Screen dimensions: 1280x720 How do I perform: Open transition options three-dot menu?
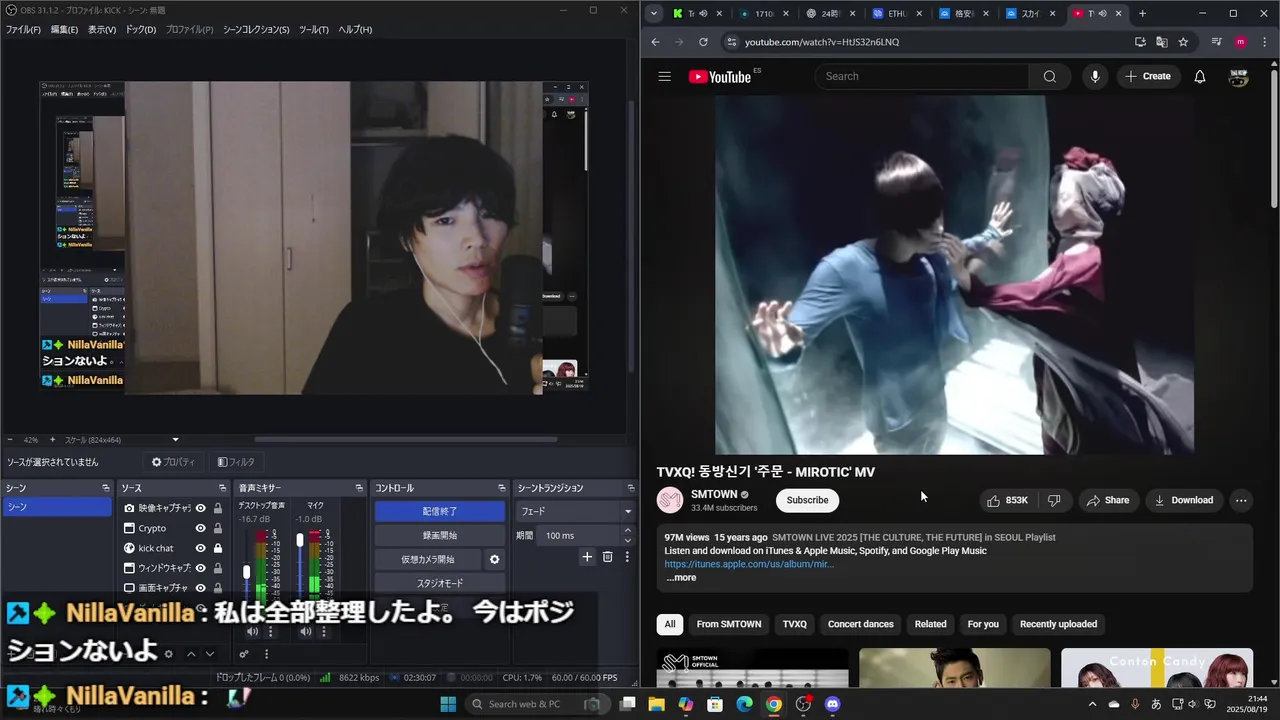pos(627,557)
